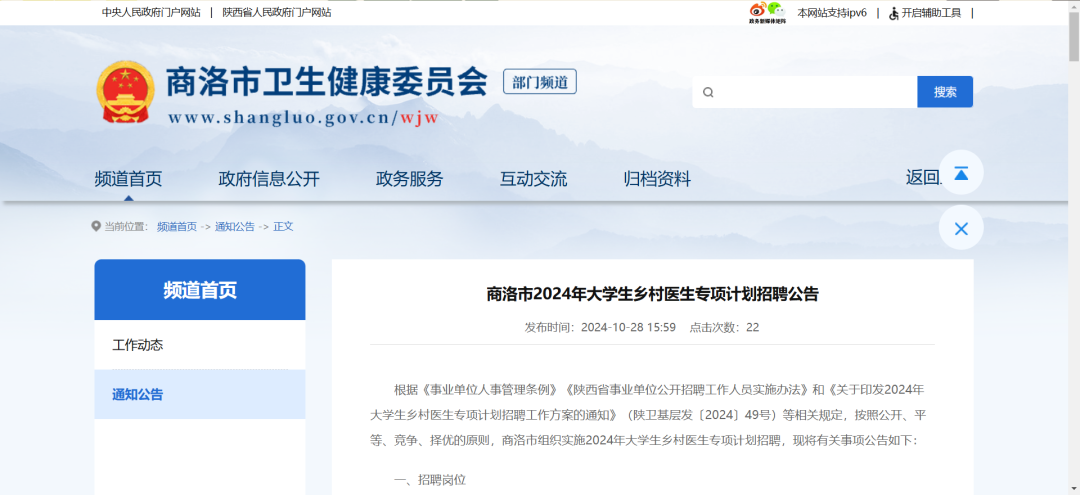Click the magnifier icon in search box
1080x495 pixels.
pos(708,92)
